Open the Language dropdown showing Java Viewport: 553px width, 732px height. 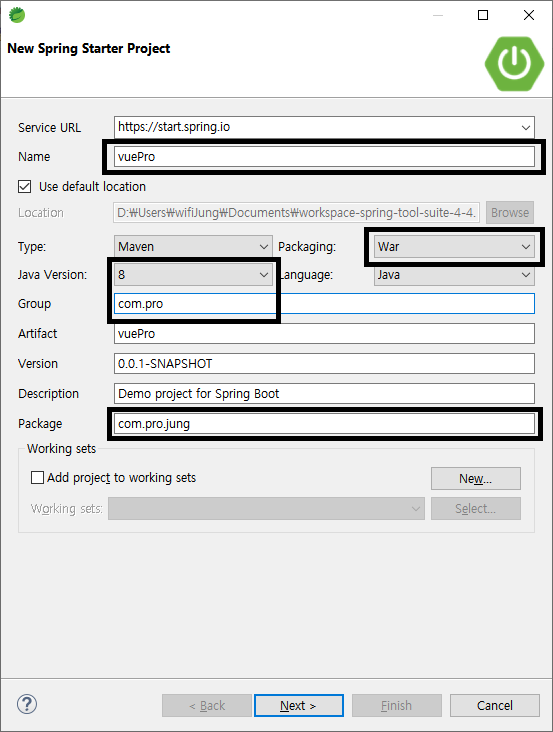(x=454, y=274)
